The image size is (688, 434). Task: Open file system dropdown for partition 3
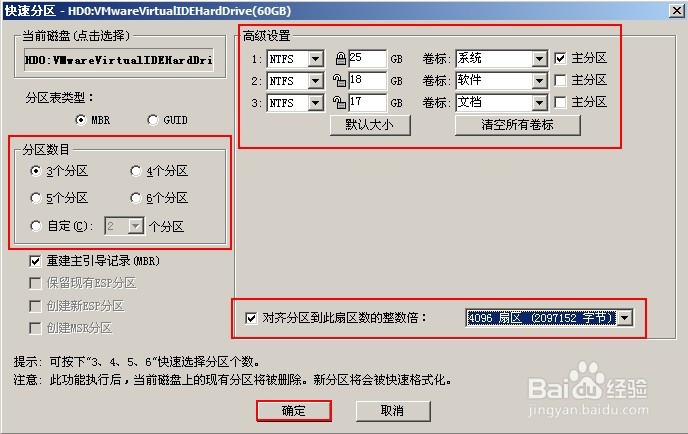tap(315, 103)
